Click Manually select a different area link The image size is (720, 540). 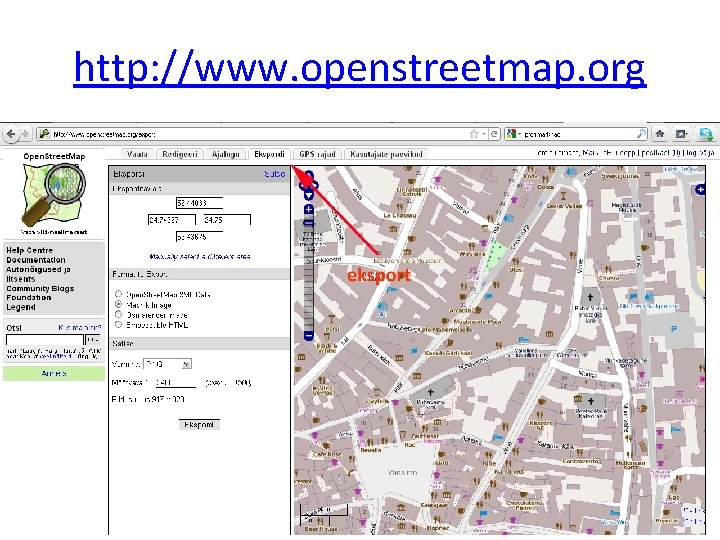point(200,257)
